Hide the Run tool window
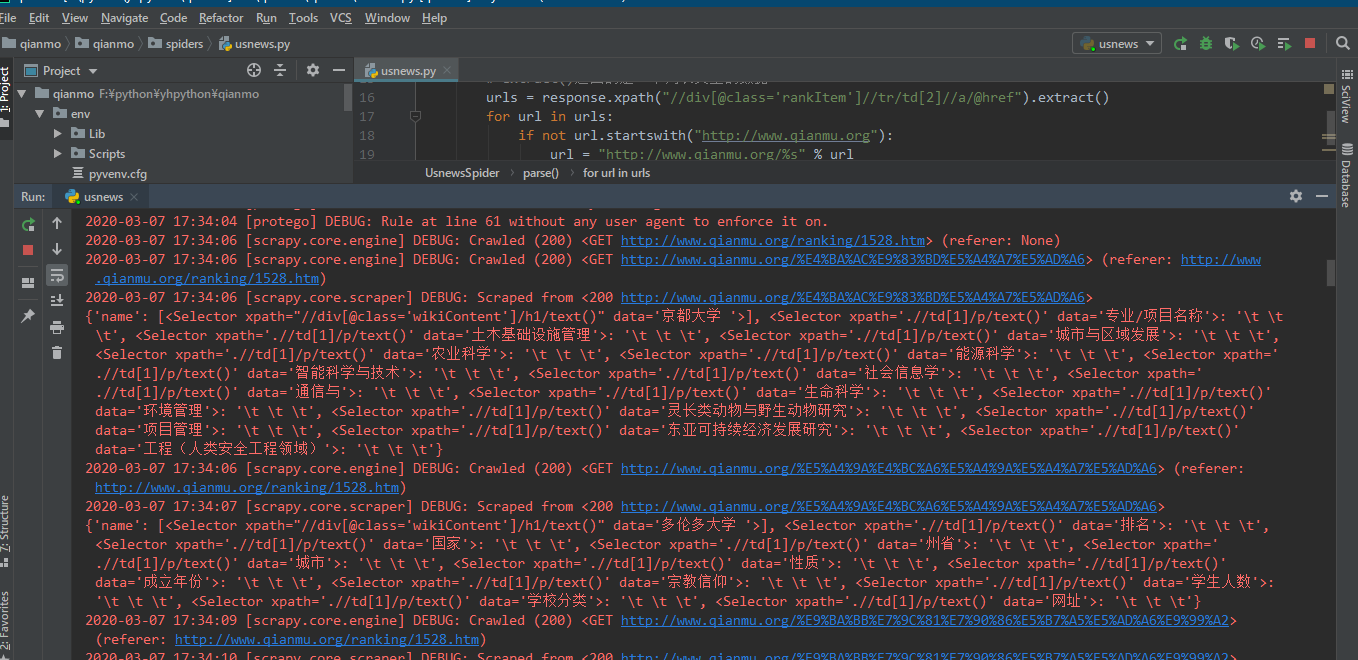 (1321, 197)
